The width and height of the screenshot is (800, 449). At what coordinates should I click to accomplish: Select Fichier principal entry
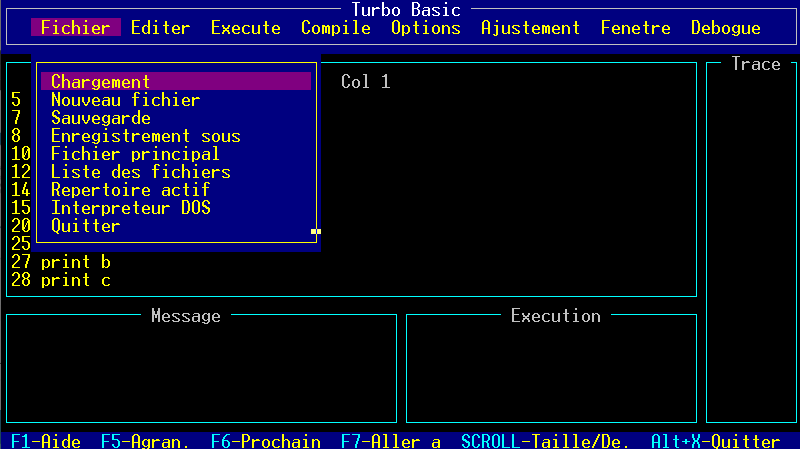176,154
